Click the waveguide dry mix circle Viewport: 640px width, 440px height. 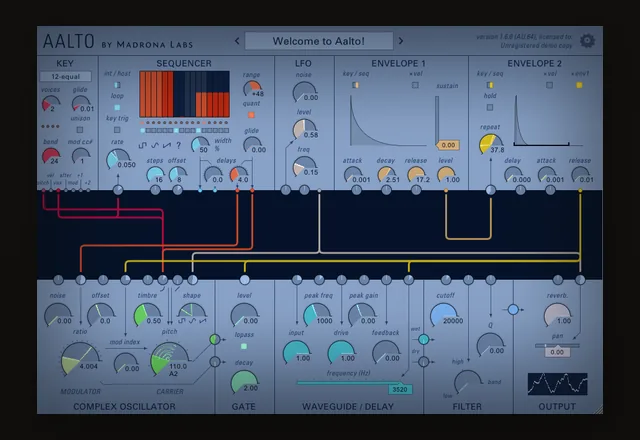(x=424, y=362)
